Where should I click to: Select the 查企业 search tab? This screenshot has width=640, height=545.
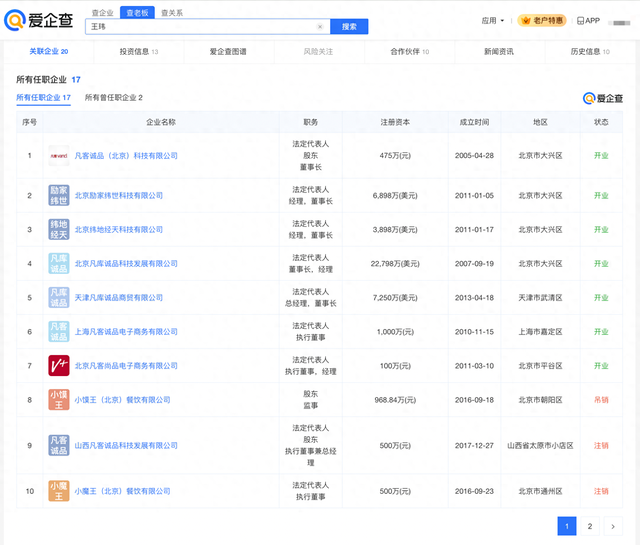click(102, 13)
